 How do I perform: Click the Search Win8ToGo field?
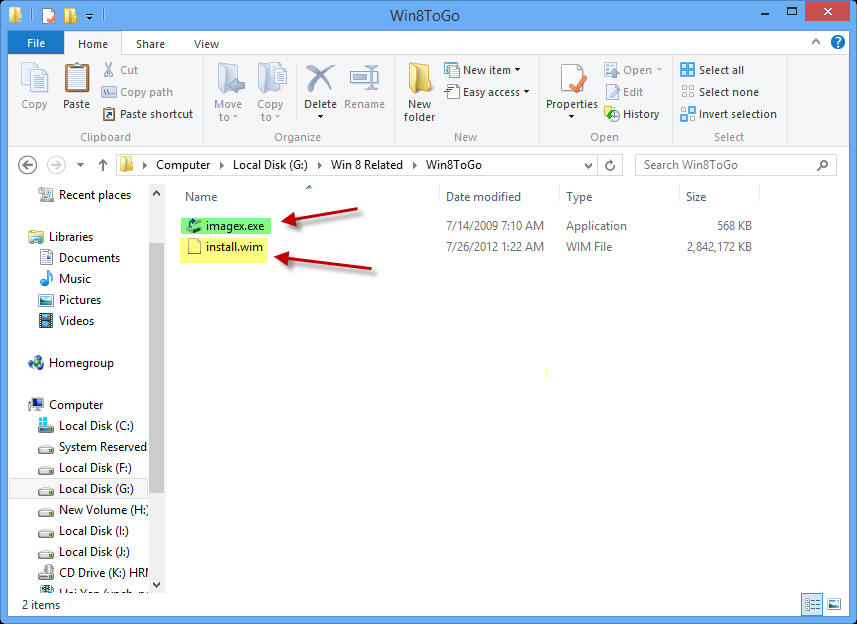point(735,165)
